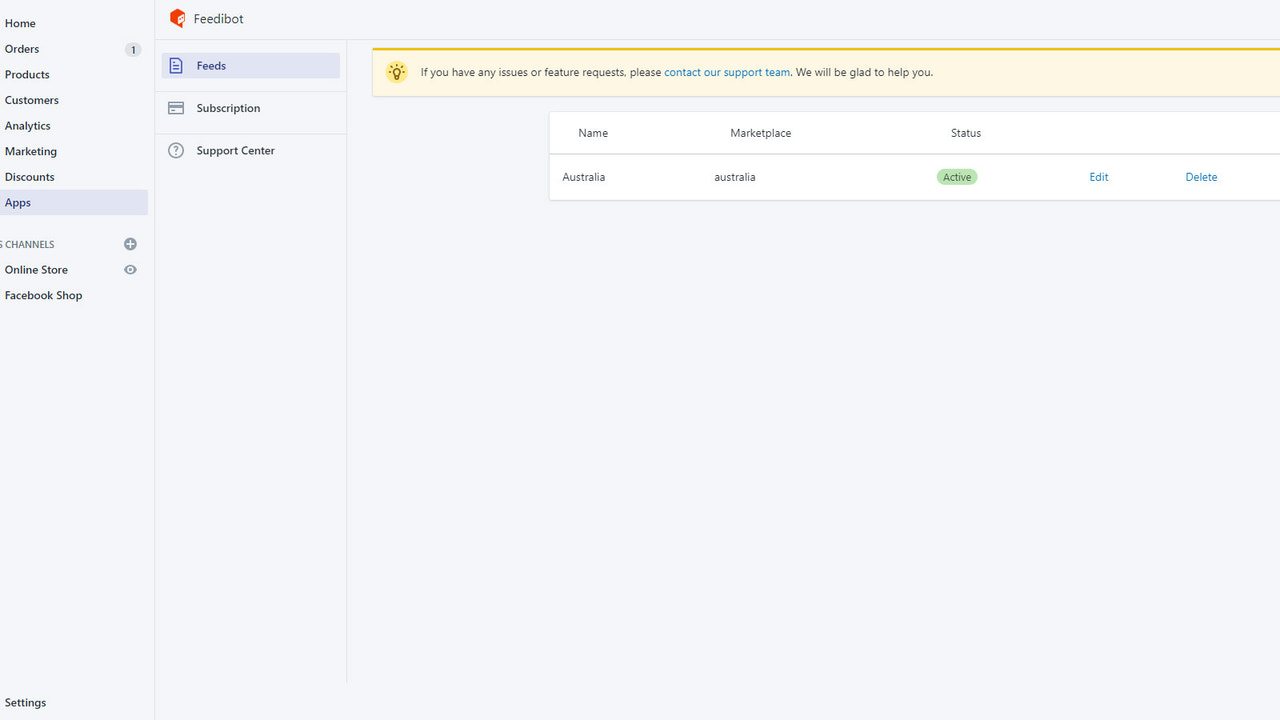Click the Orders notification badge
Viewport: 1280px width, 720px height.
pyautogui.click(x=132, y=49)
